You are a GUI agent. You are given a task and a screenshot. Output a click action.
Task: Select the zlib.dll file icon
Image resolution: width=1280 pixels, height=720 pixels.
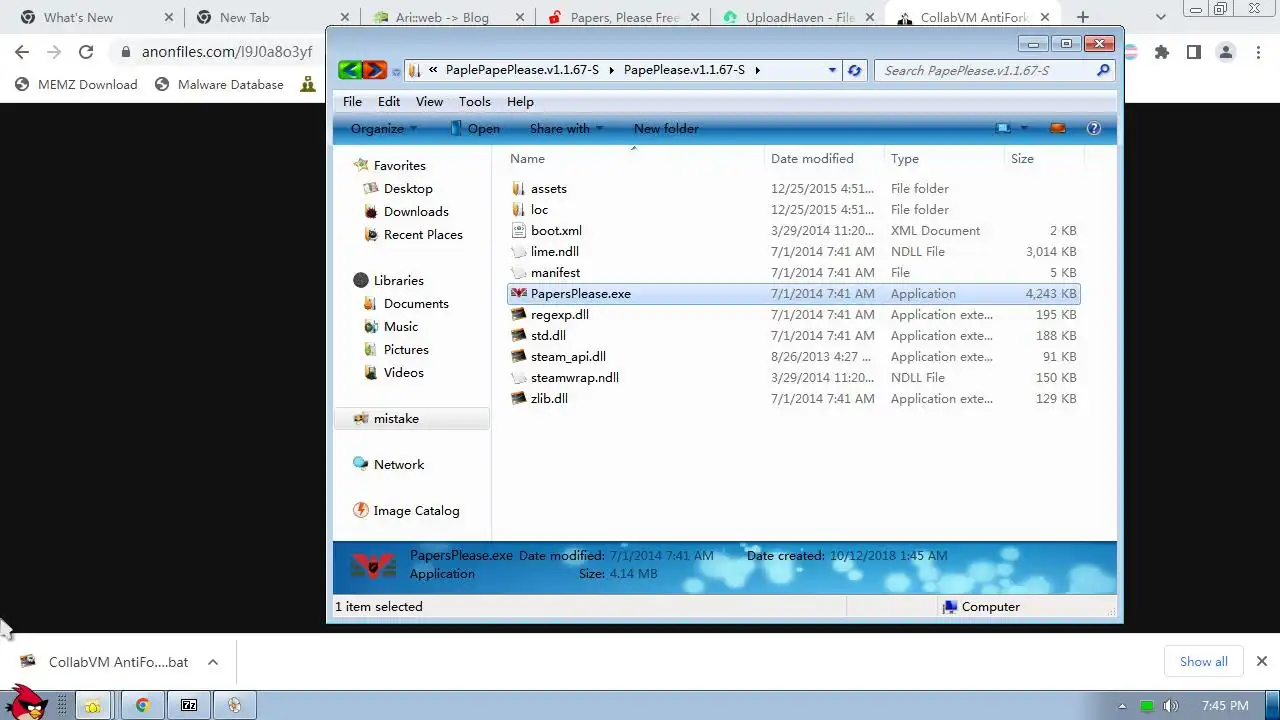coord(518,398)
